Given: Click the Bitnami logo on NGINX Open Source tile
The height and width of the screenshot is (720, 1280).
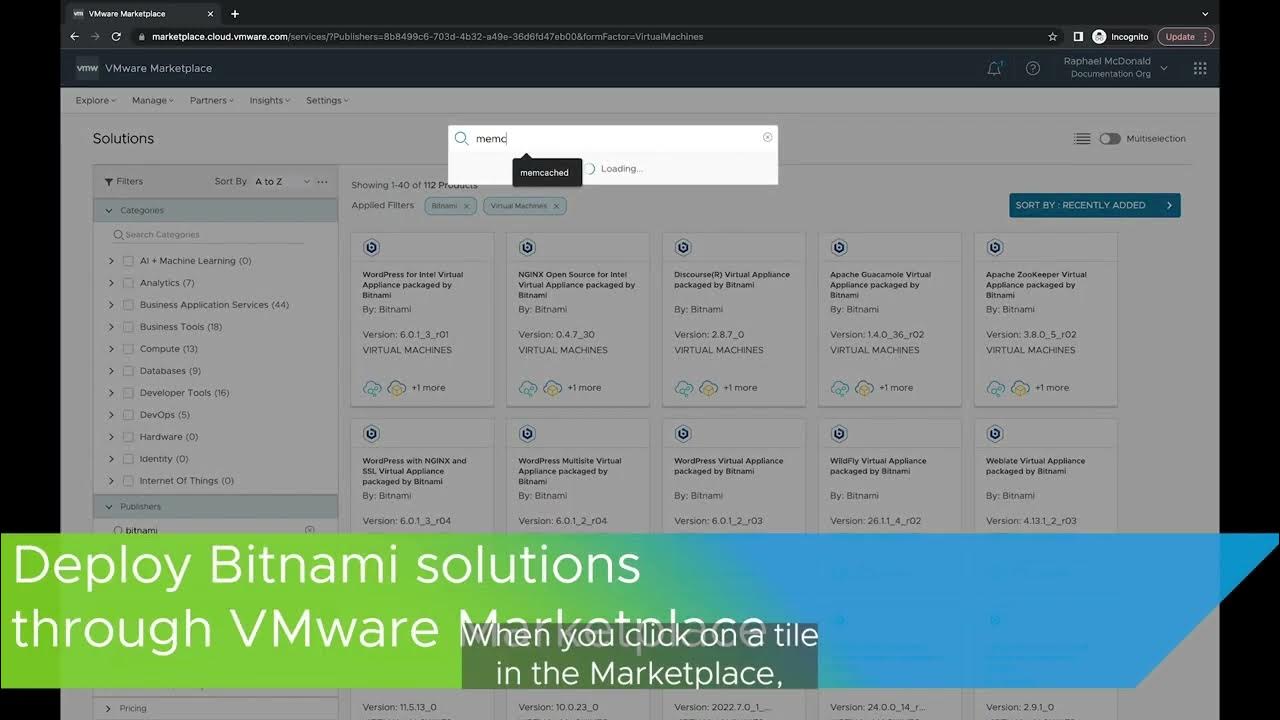Looking at the screenshot, I should click(527, 248).
